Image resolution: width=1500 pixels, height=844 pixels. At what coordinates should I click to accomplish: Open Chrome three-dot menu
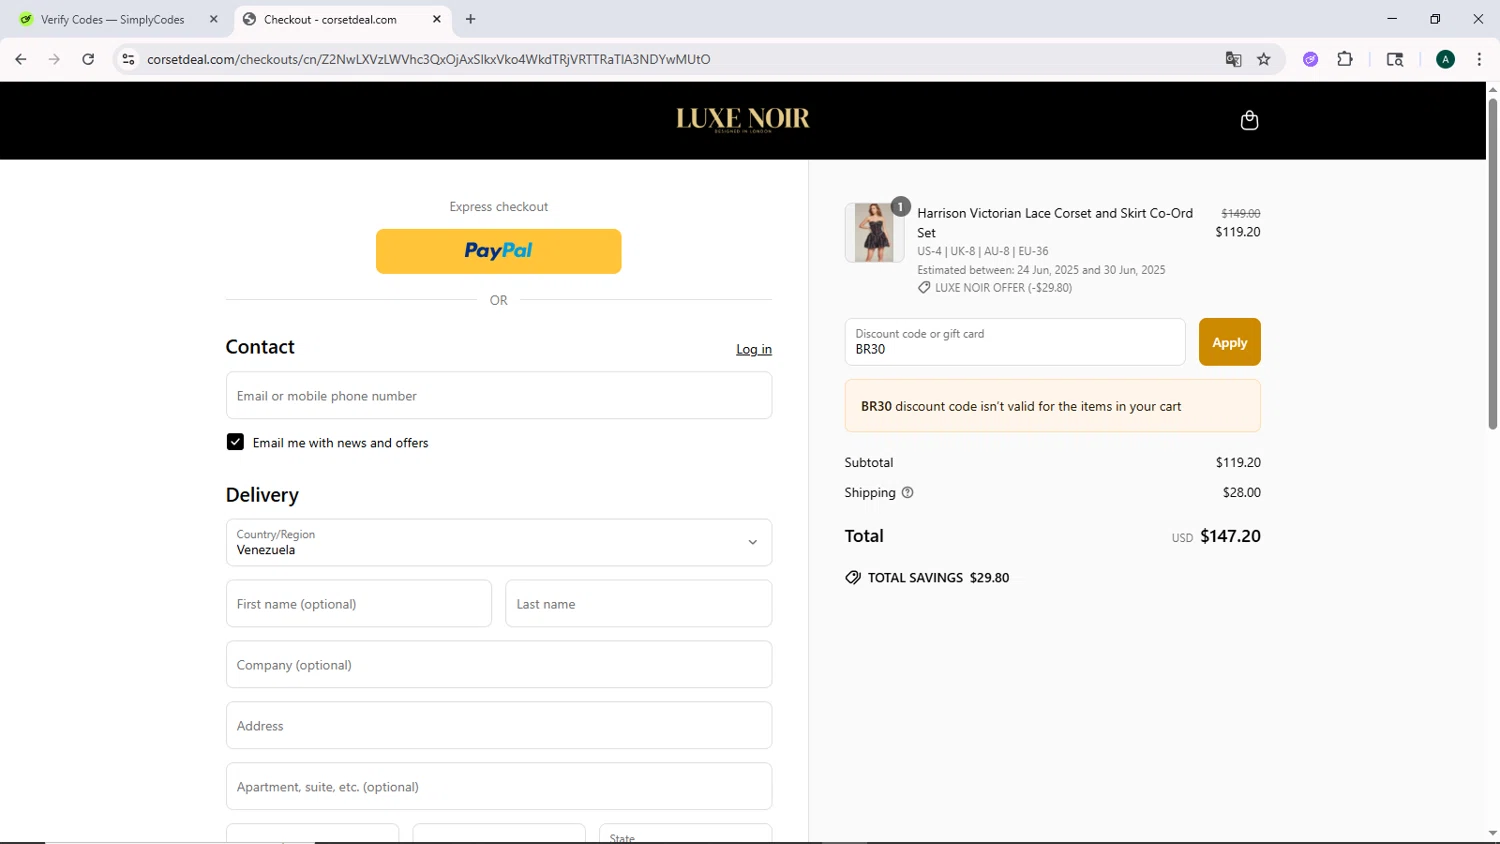point(1479,59)
